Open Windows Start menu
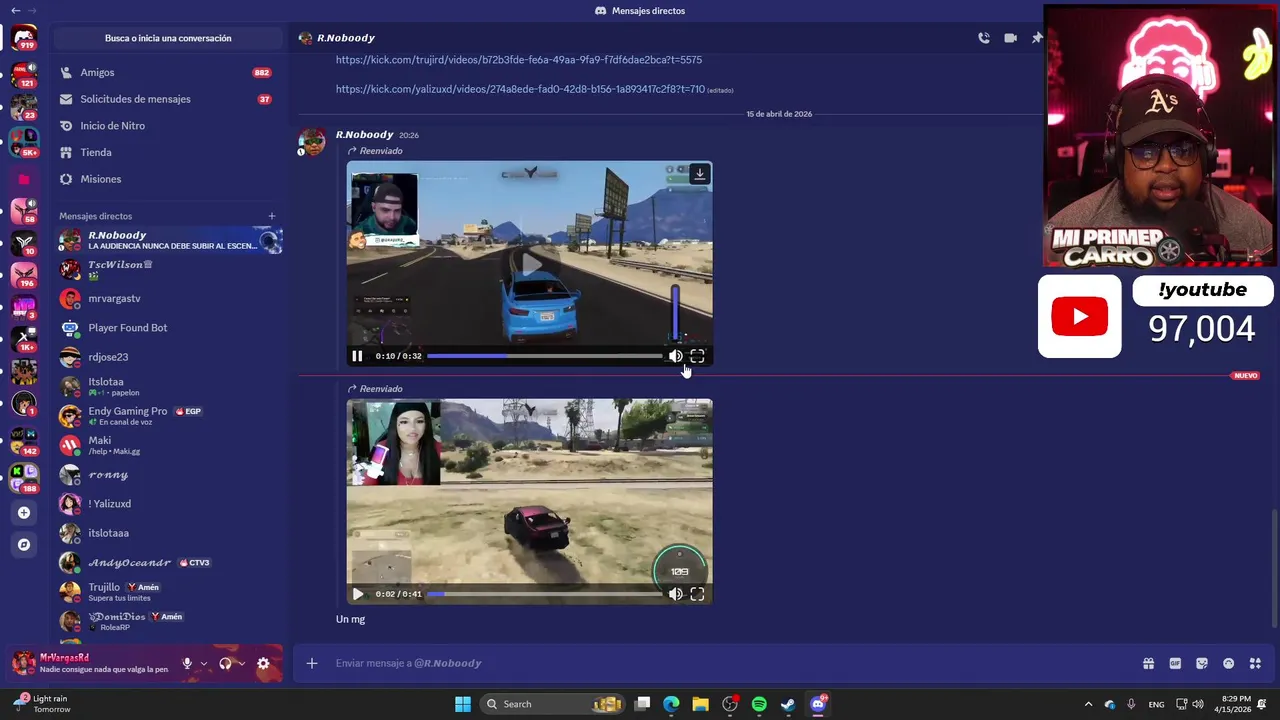This screenshot has height=720, width=1280. coord(463,704)
